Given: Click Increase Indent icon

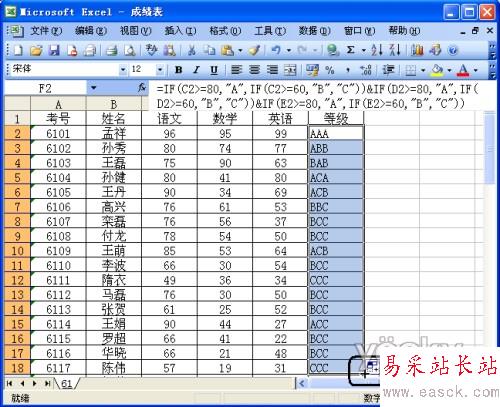Looking at the screenshot, I should 388,70.
